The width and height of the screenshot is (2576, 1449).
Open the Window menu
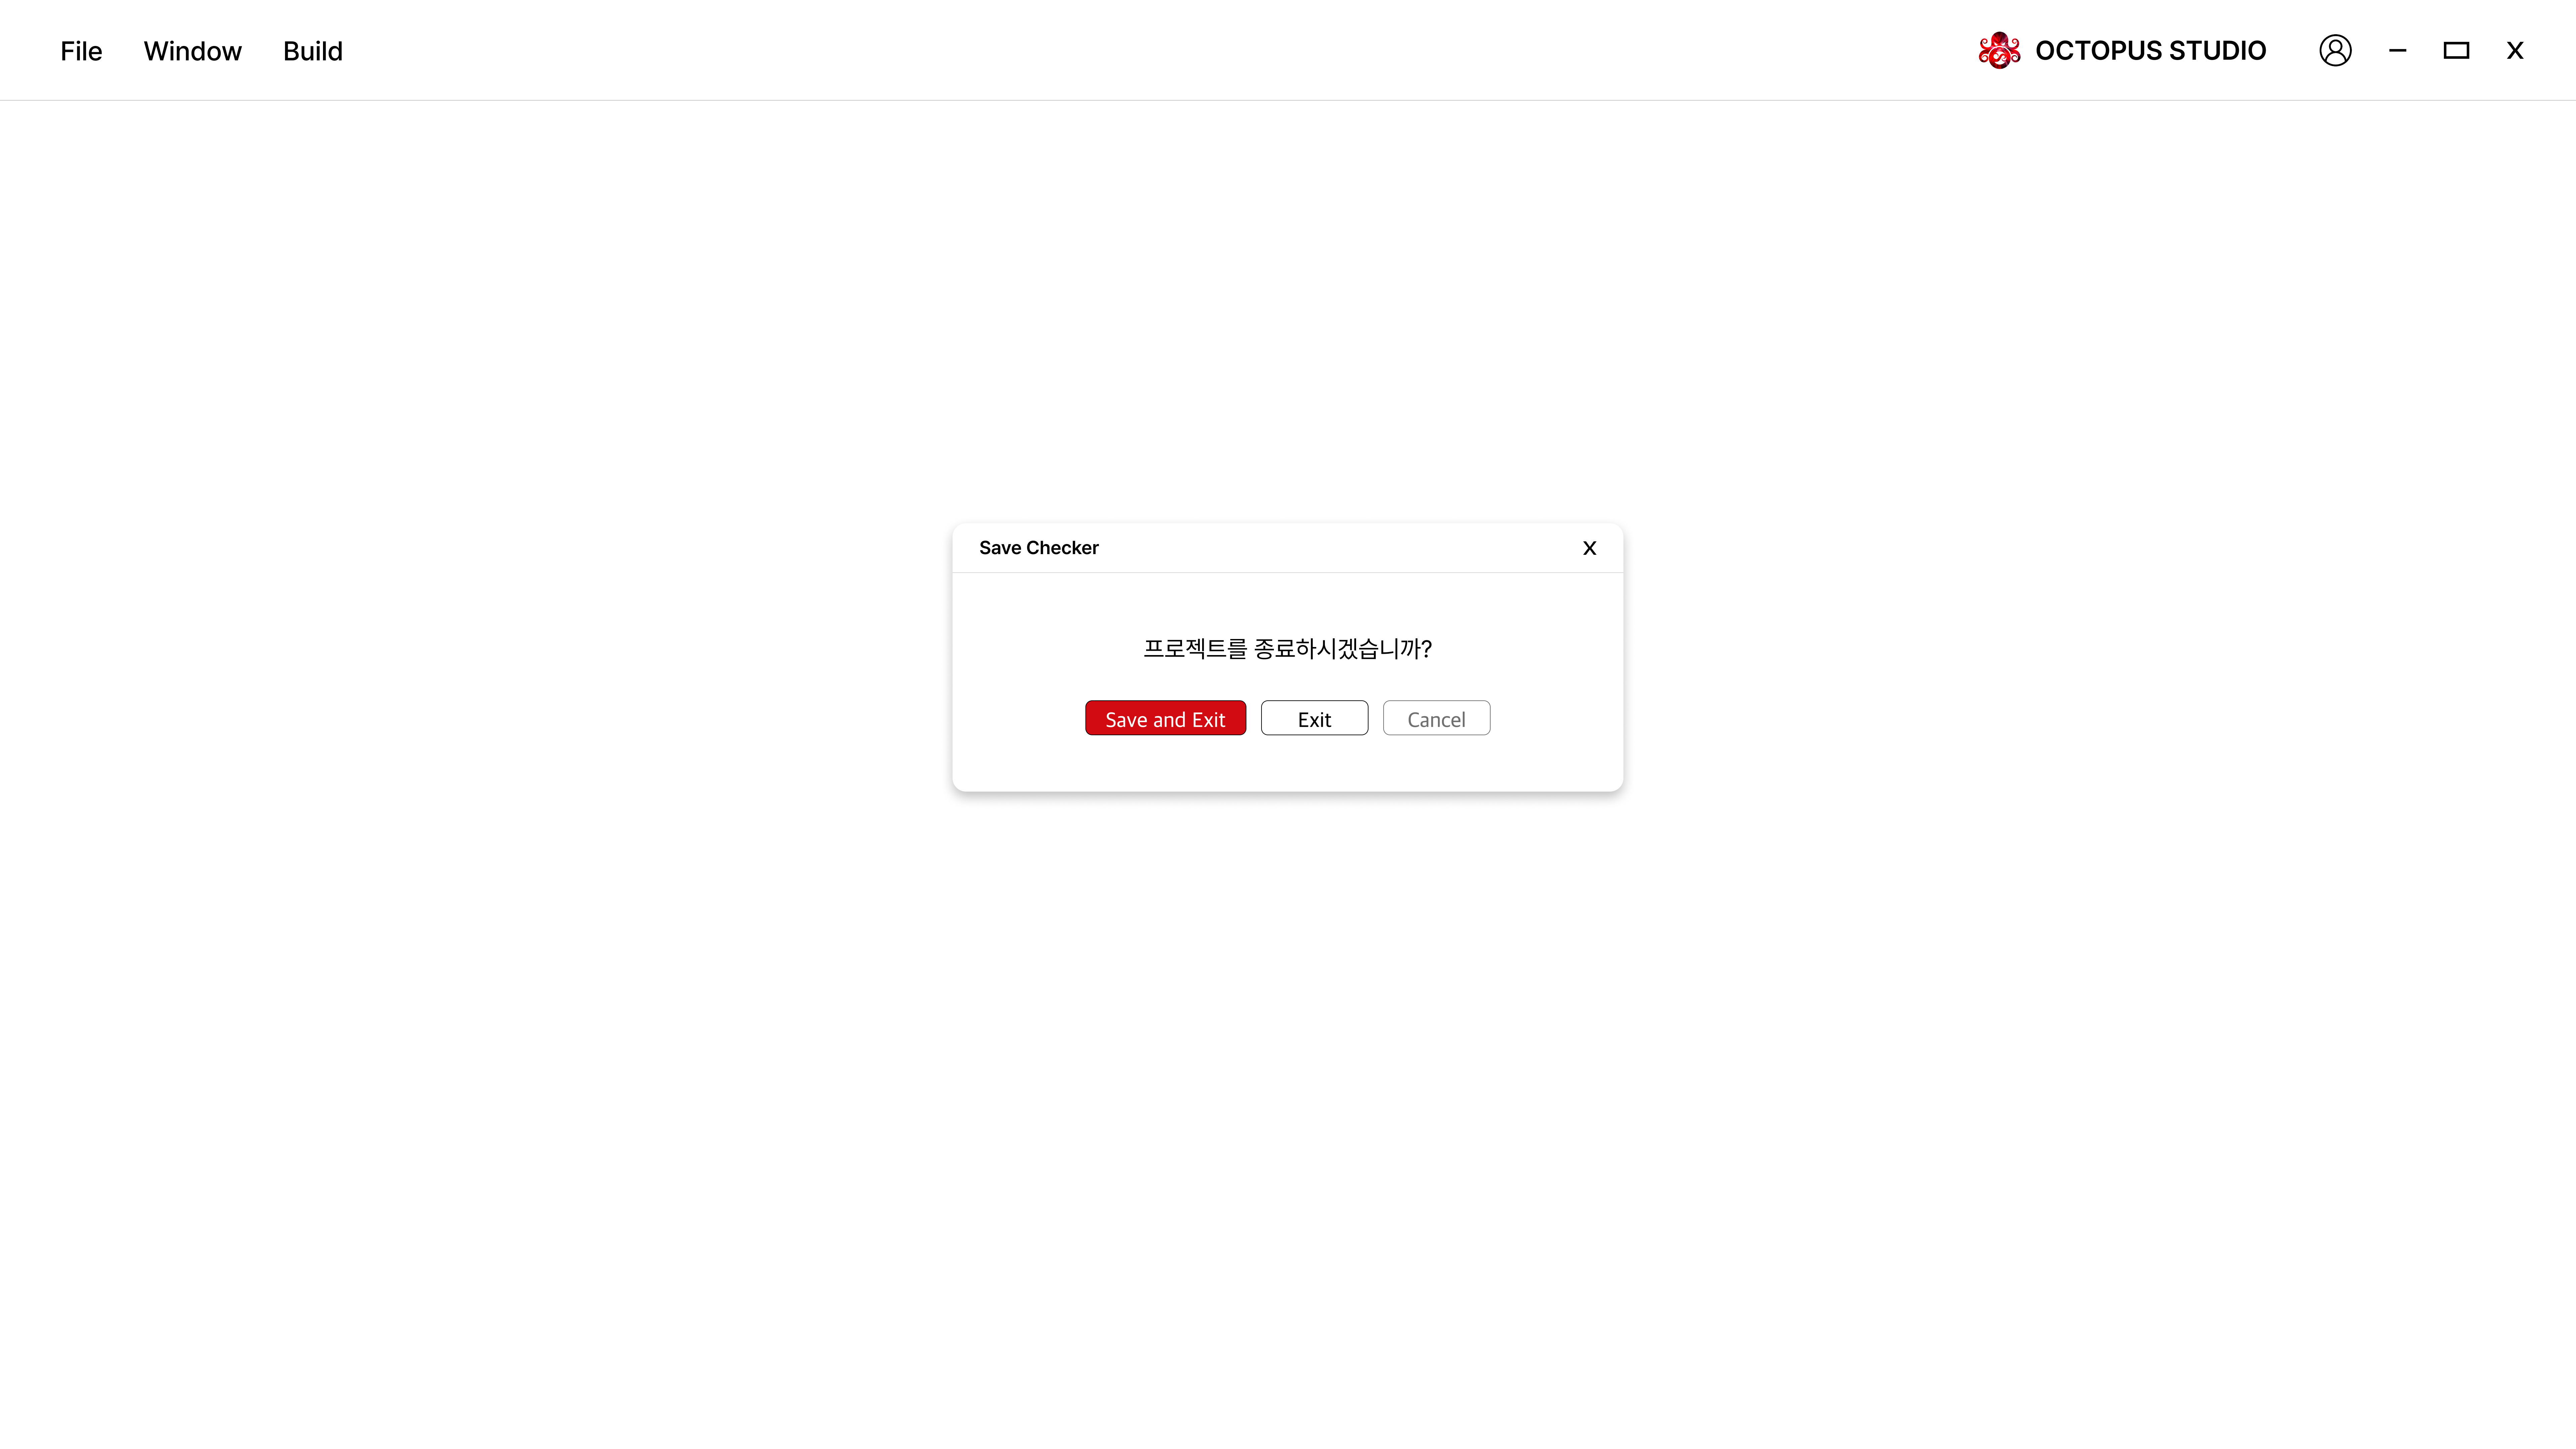(192, 51)
